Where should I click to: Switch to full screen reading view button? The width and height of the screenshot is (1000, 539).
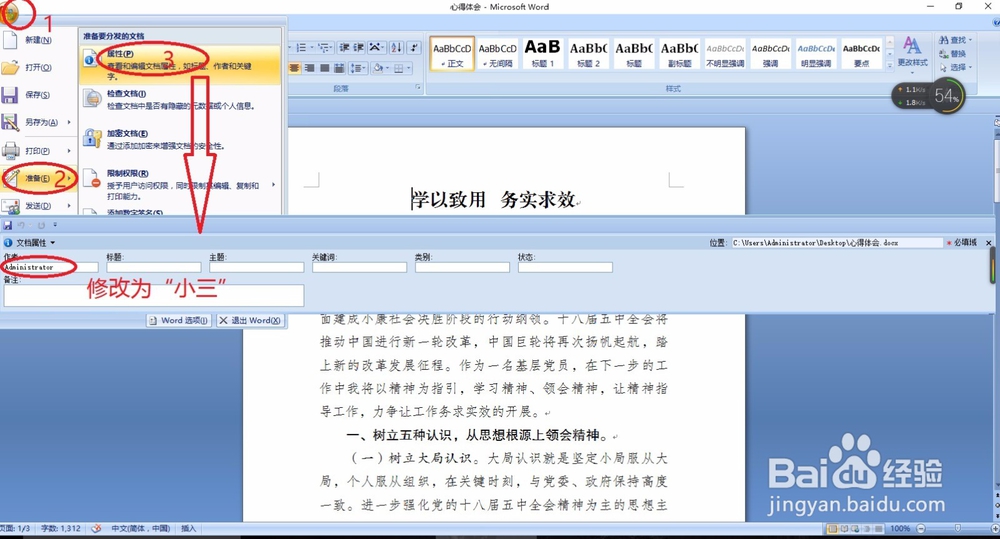(844, 529)
